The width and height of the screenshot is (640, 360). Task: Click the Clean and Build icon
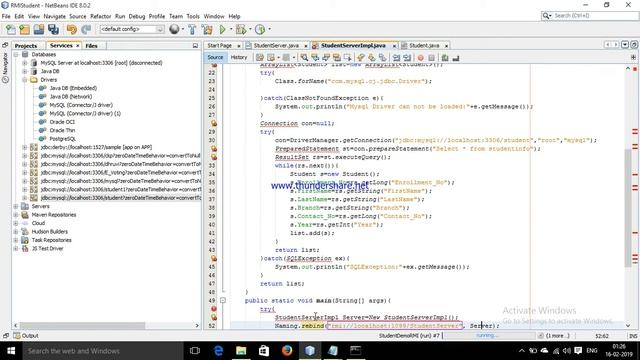207,29
